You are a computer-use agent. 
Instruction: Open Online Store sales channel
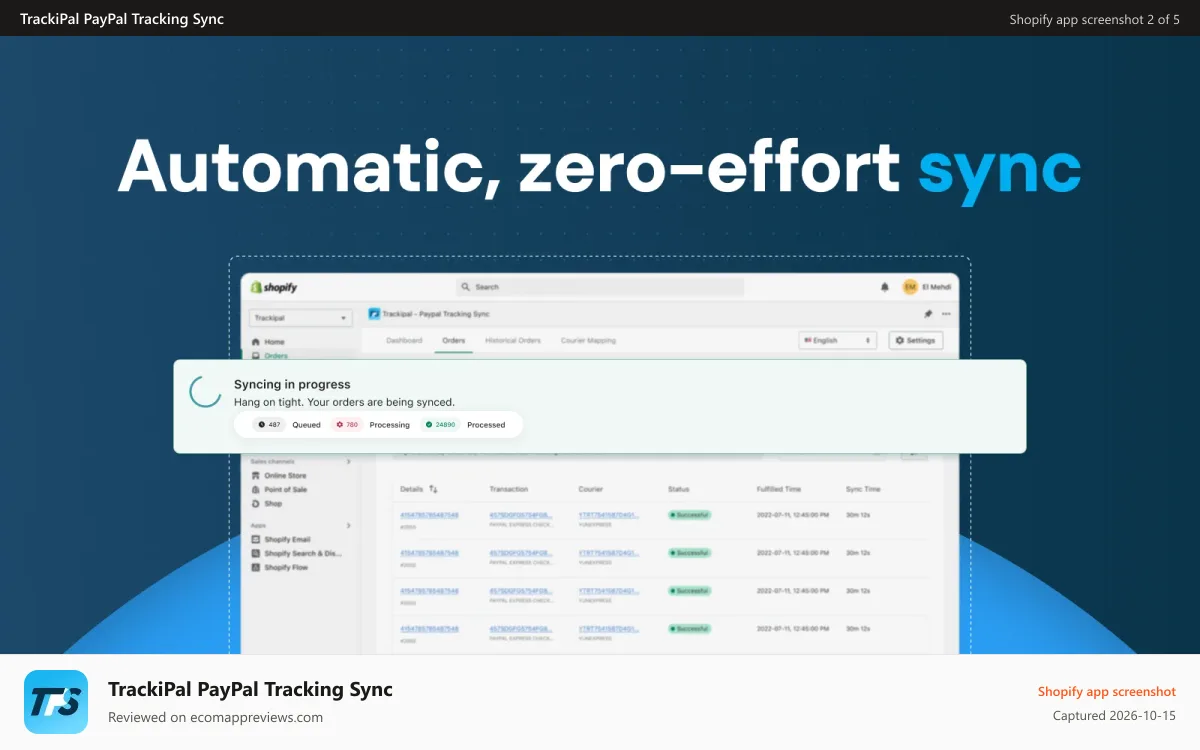[285, 476]
